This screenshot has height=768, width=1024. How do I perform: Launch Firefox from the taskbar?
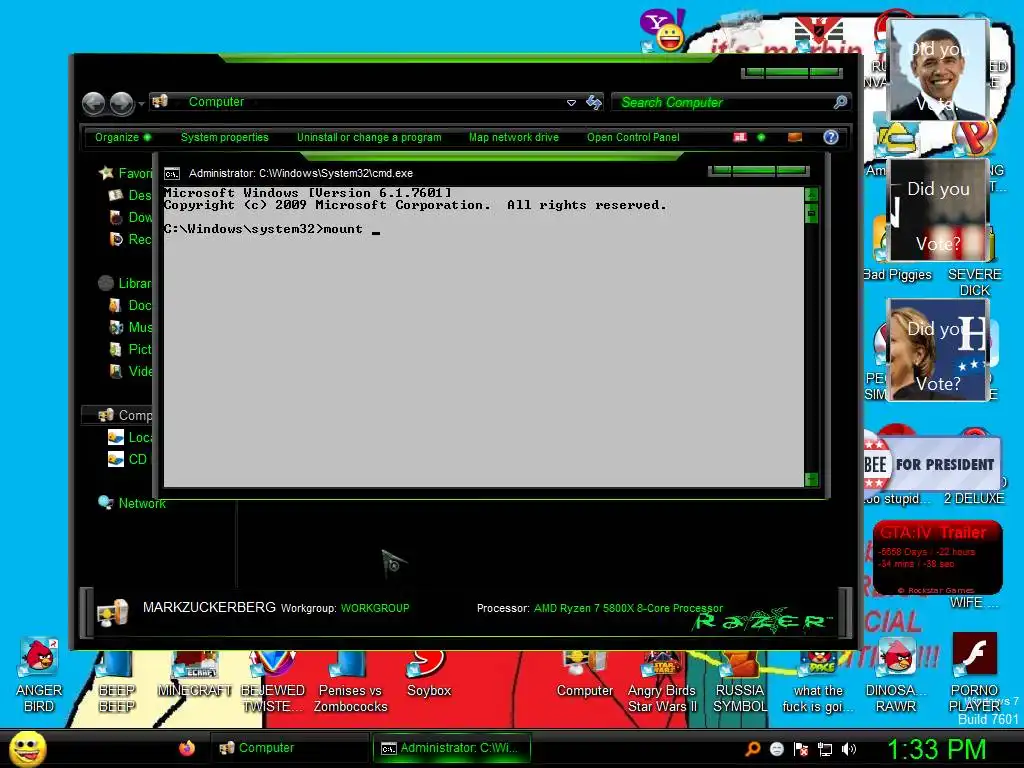point(187,748)
